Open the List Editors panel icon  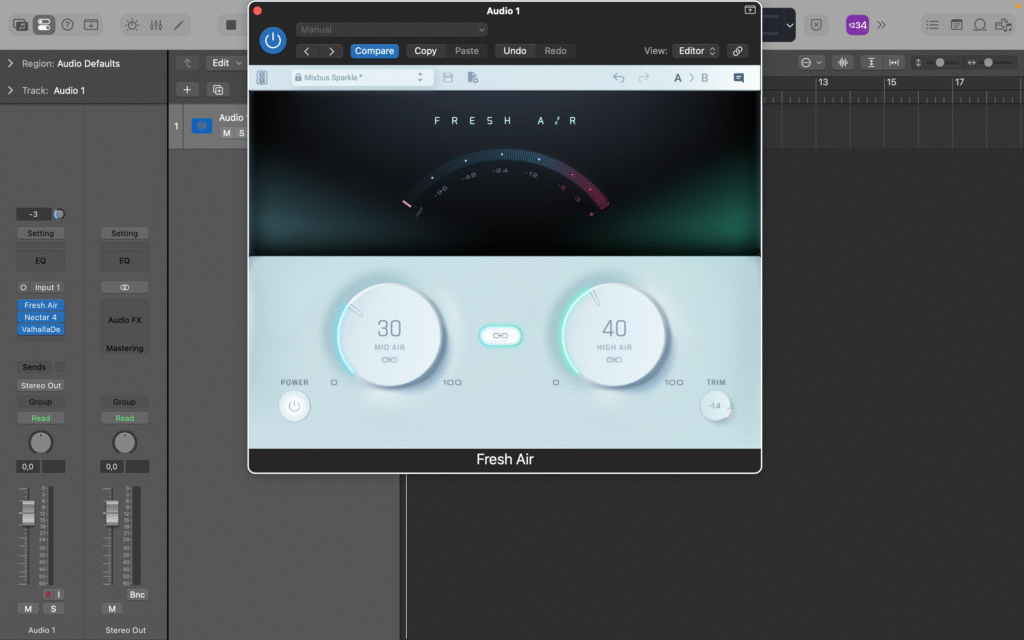tap(935, 24)
